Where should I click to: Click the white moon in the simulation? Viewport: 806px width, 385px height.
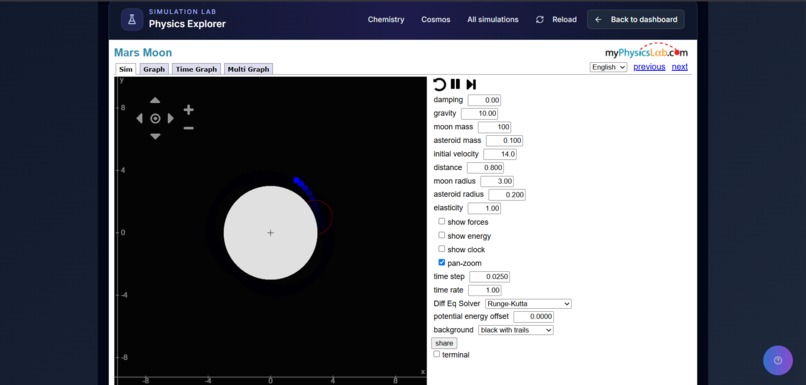(x=270, y=233)
